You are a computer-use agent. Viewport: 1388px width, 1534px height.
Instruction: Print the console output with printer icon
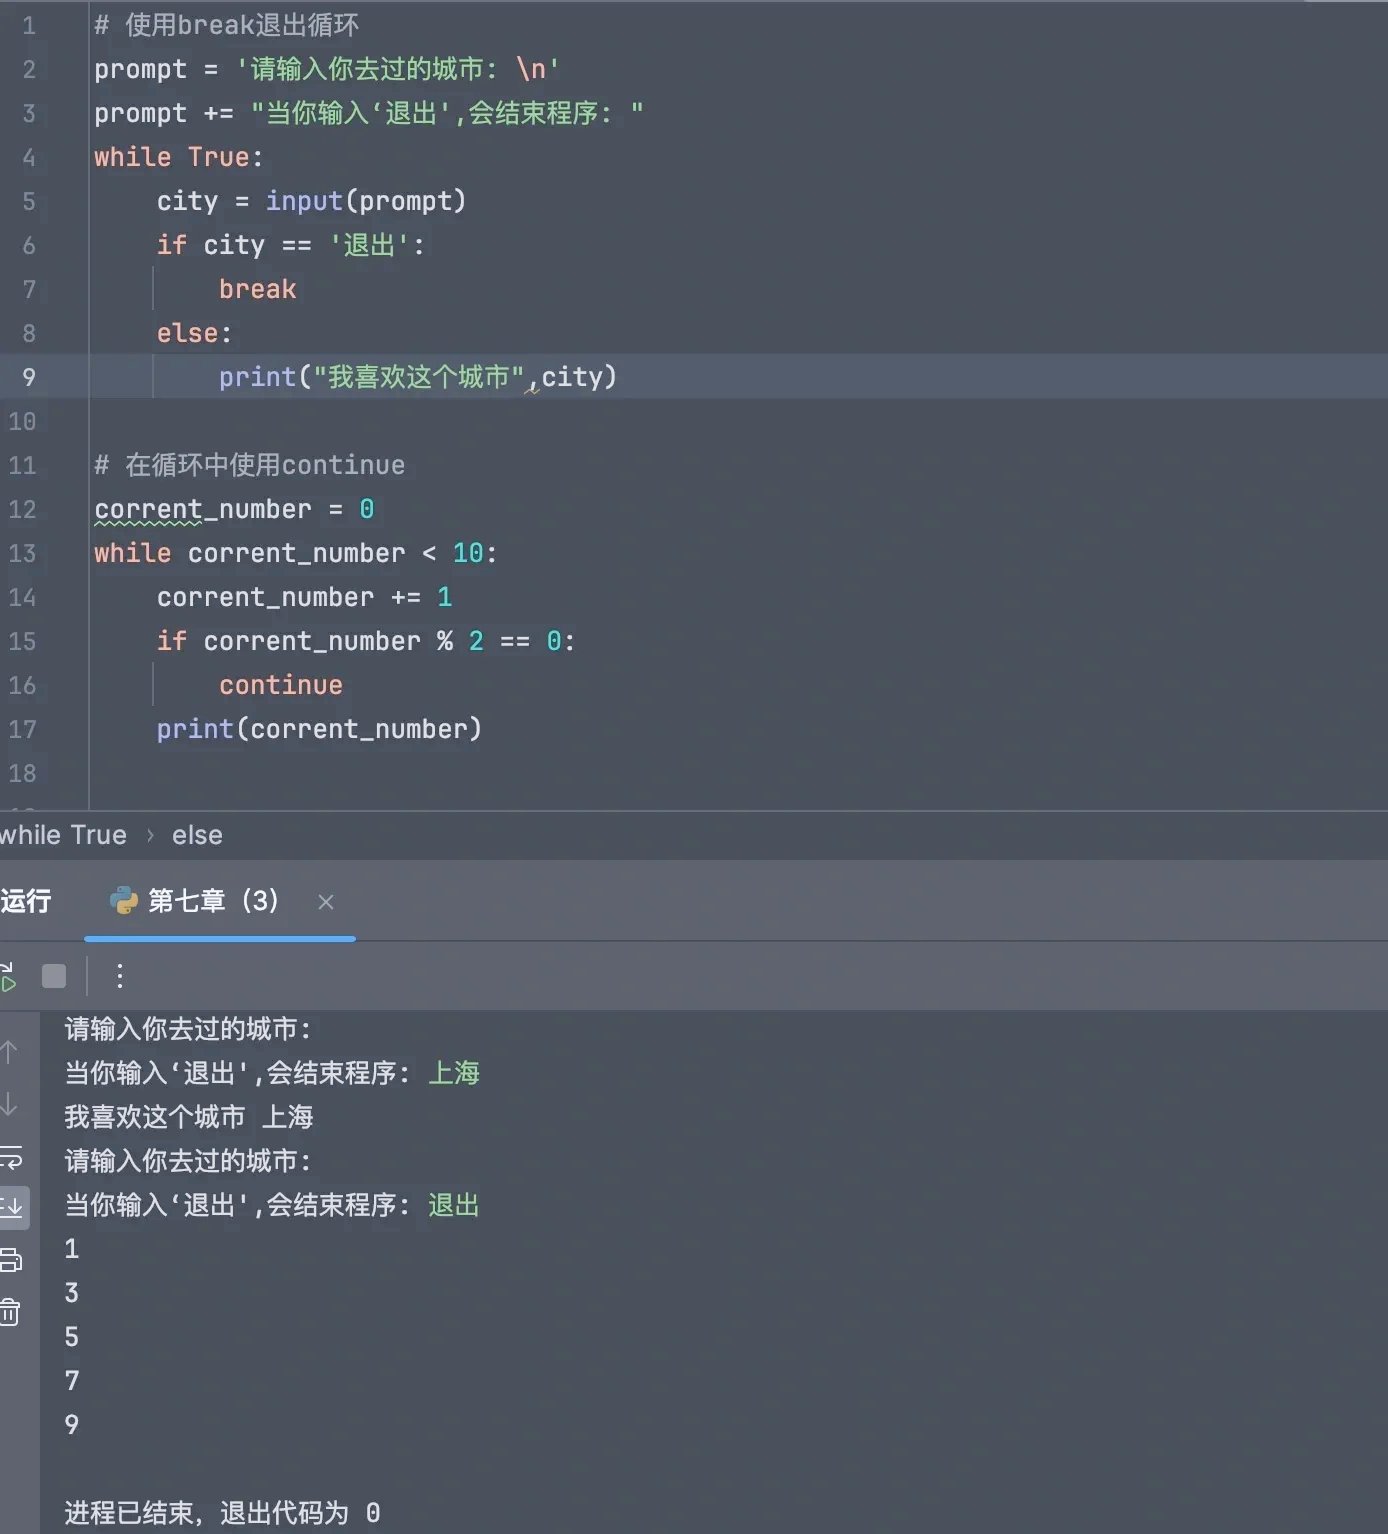point(11,1260)
